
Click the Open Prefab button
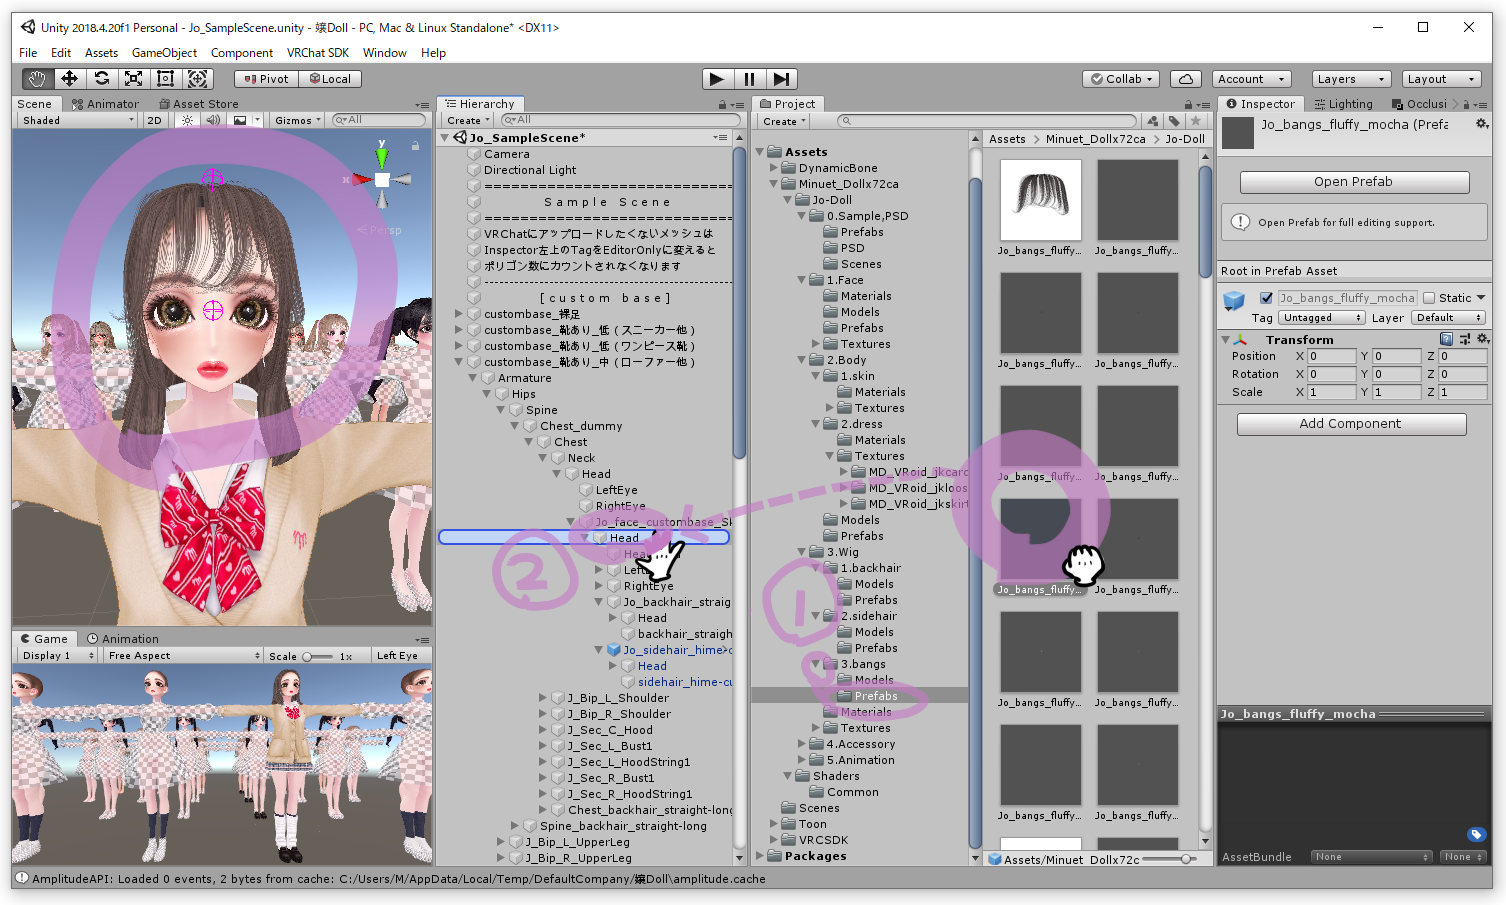click(x=1353, y=182)
